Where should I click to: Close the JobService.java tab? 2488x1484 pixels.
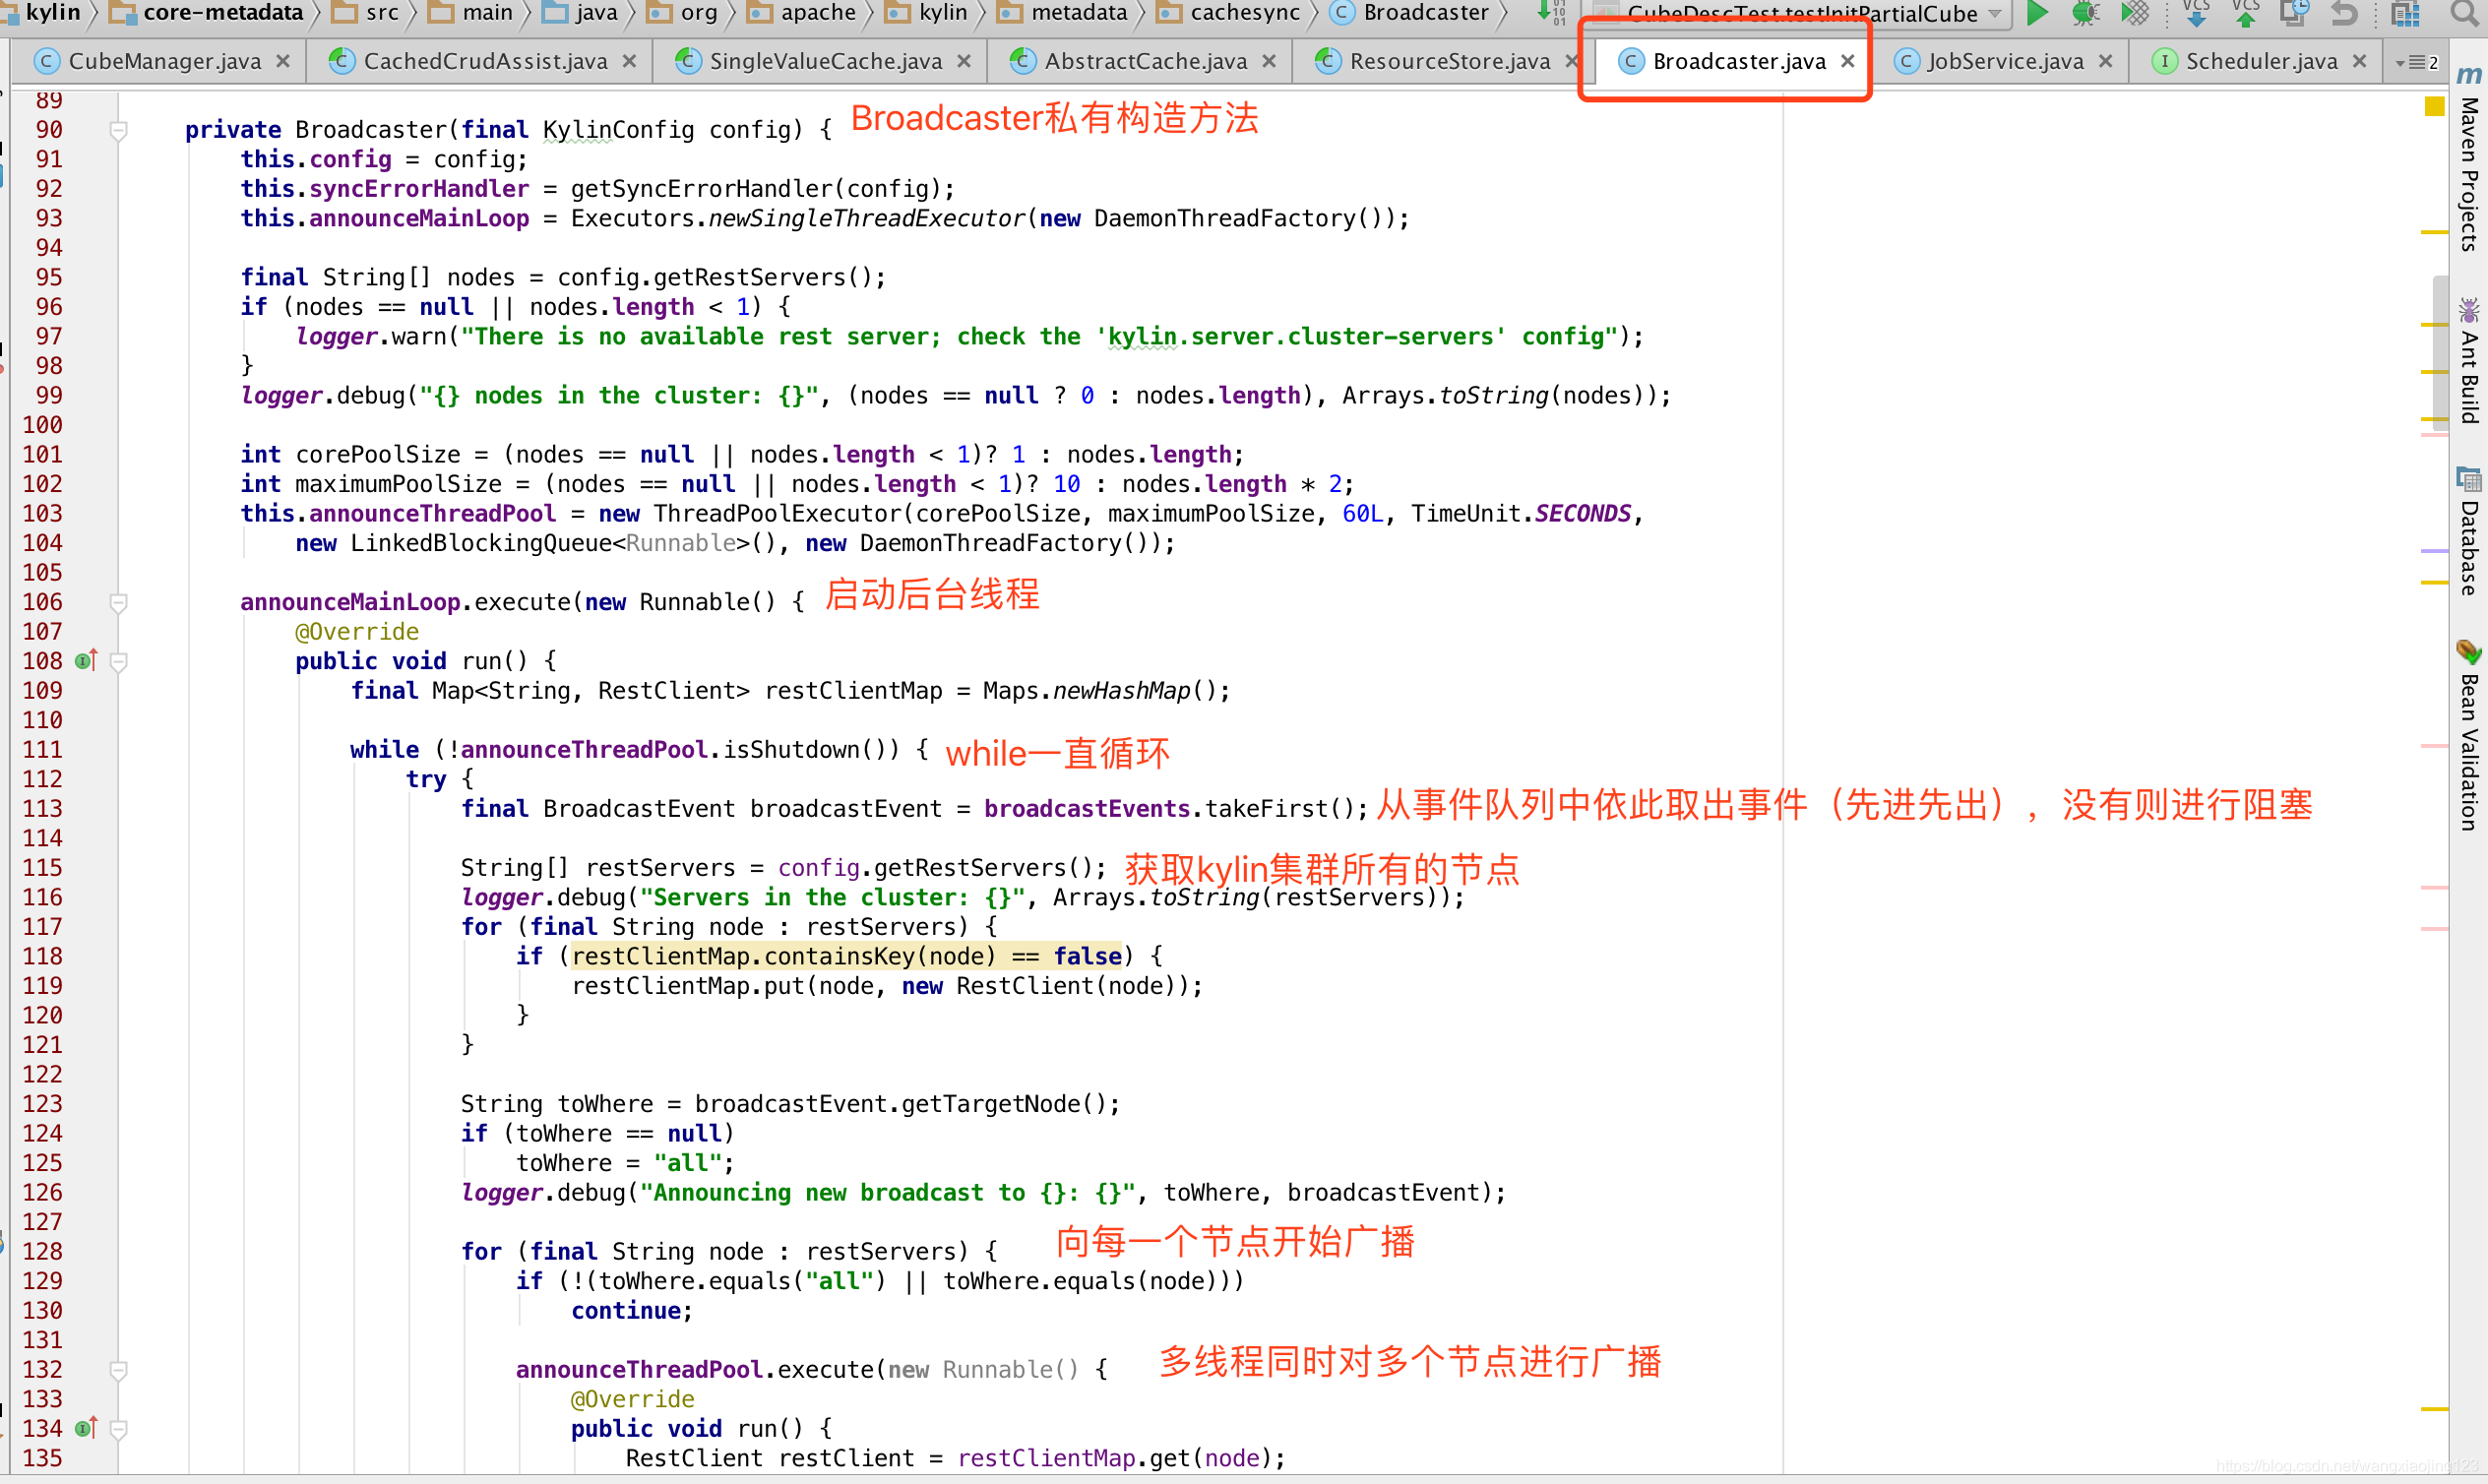pos(2106,61)
